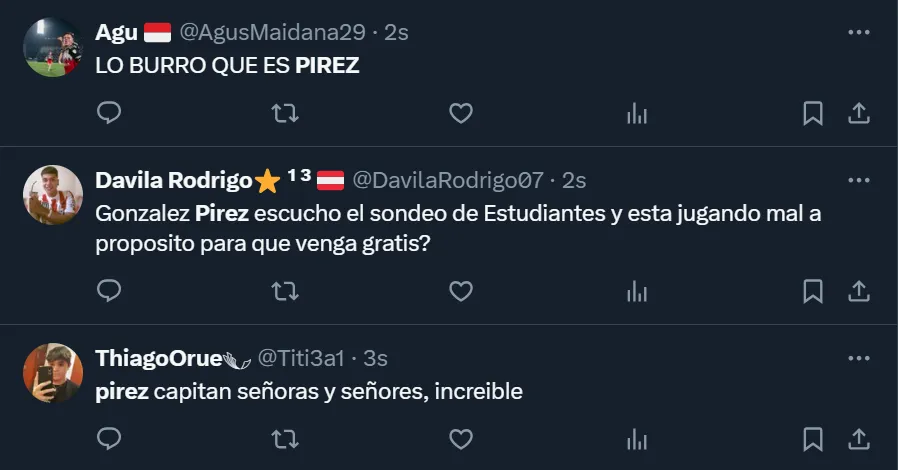Retweet Davila Rodrigo's Gonzalez Pirez post
Image resolution: width=898 pixels, height=470 pixels.
[x=285, y=291]
